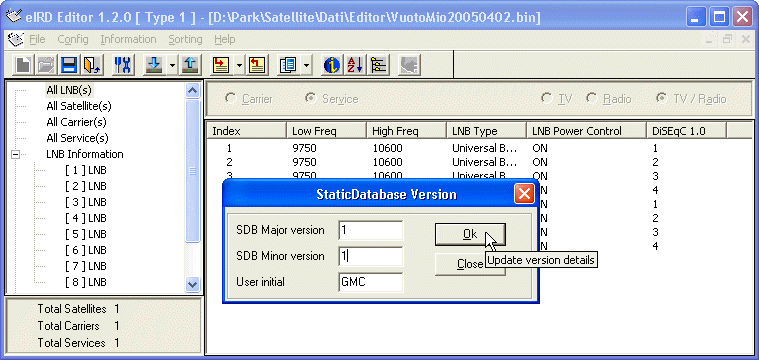Click the Low Freq column header

[326, 131]
